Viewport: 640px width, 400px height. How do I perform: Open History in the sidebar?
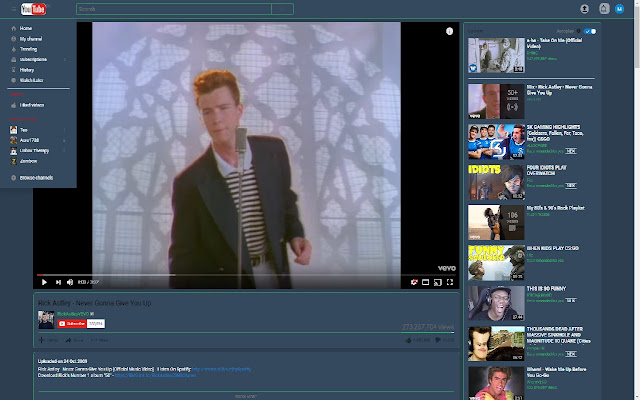tap(27, 70)
